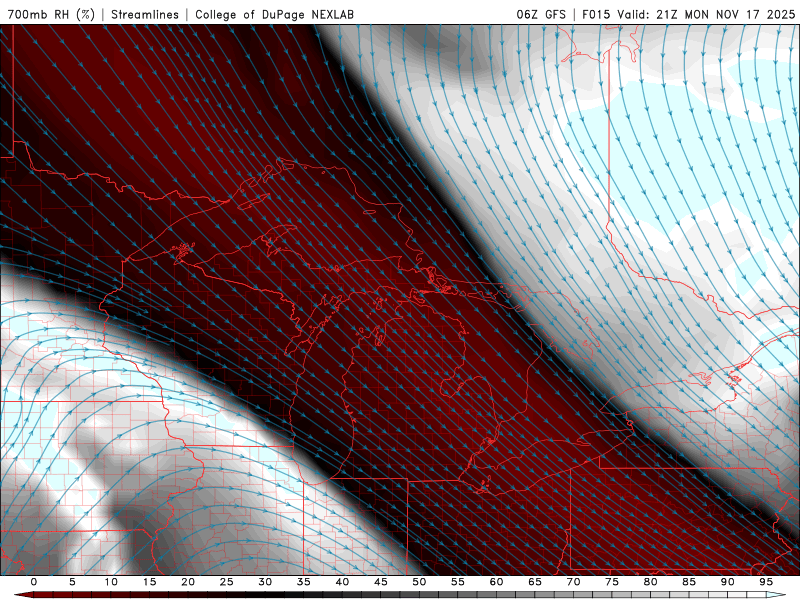Click the colorbar label "10"
Screen dimensions: 800x600
[x=111, y=582]
